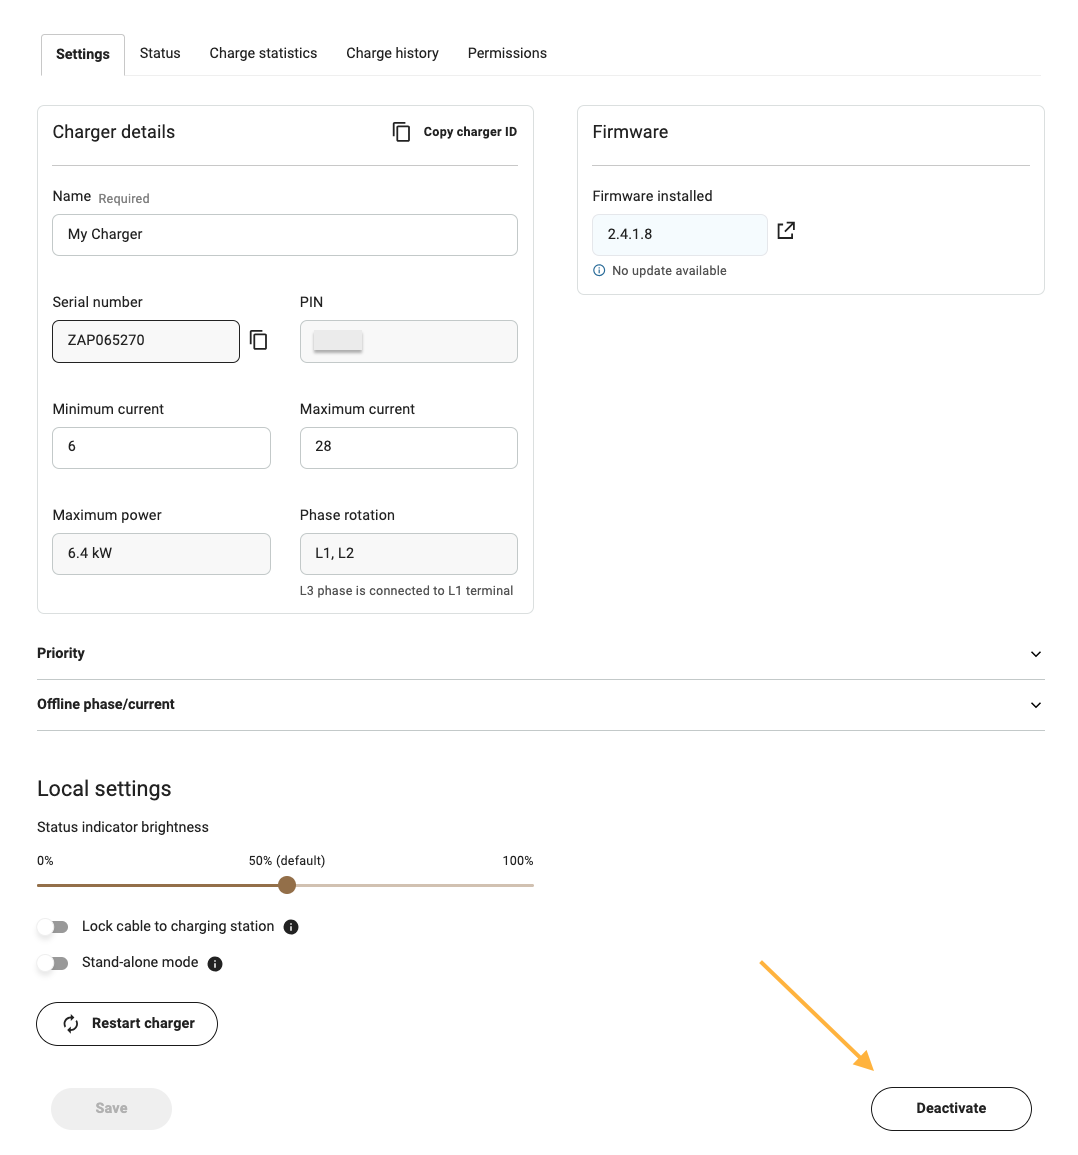Focus the Minimum current input

(161, 447)
